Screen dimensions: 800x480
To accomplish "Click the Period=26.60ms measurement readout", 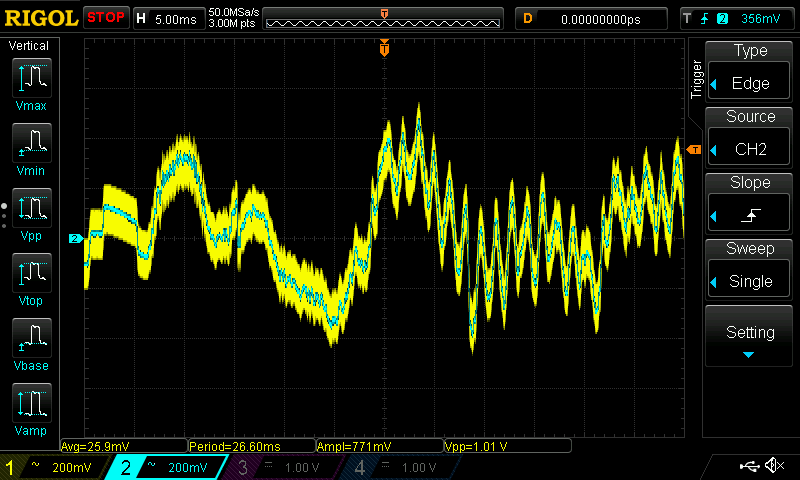I will [252, 446].
